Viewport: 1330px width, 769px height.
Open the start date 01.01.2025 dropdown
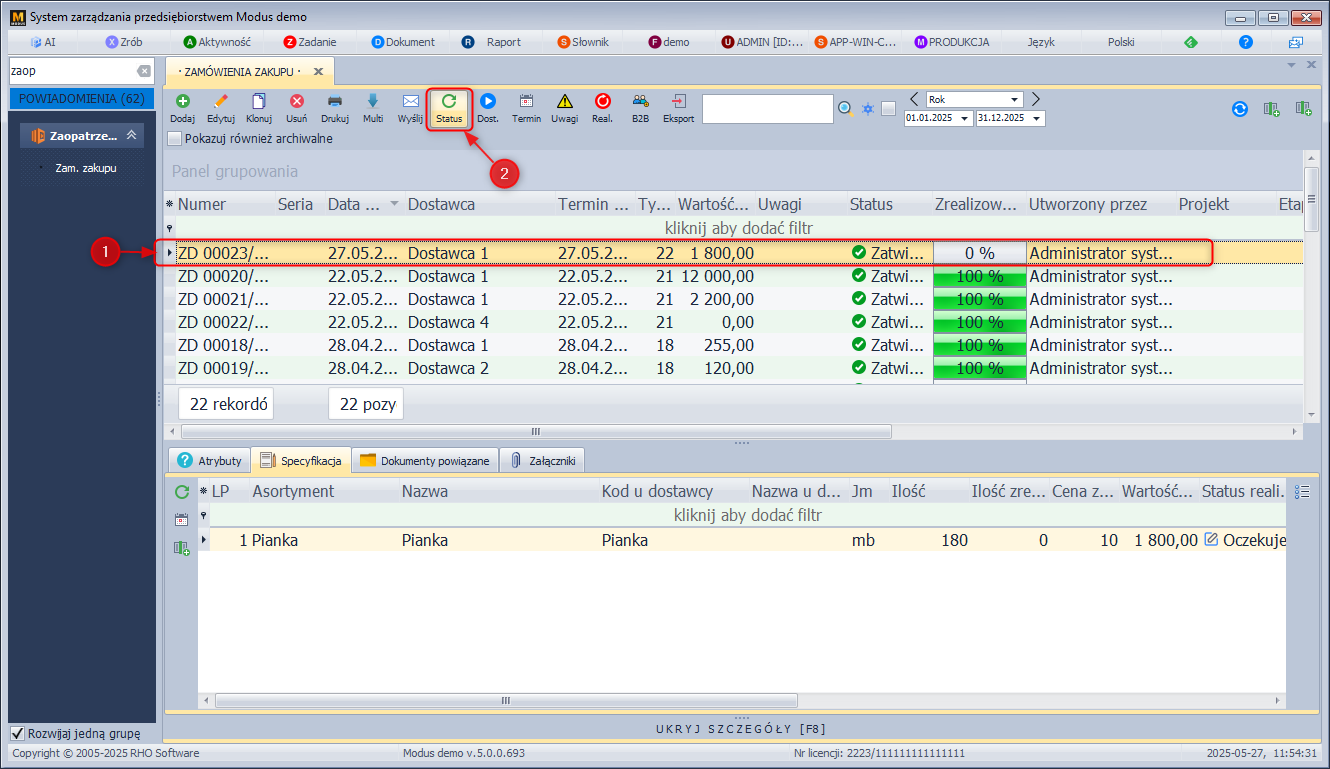pyautogui.click(x=964, y=118)
